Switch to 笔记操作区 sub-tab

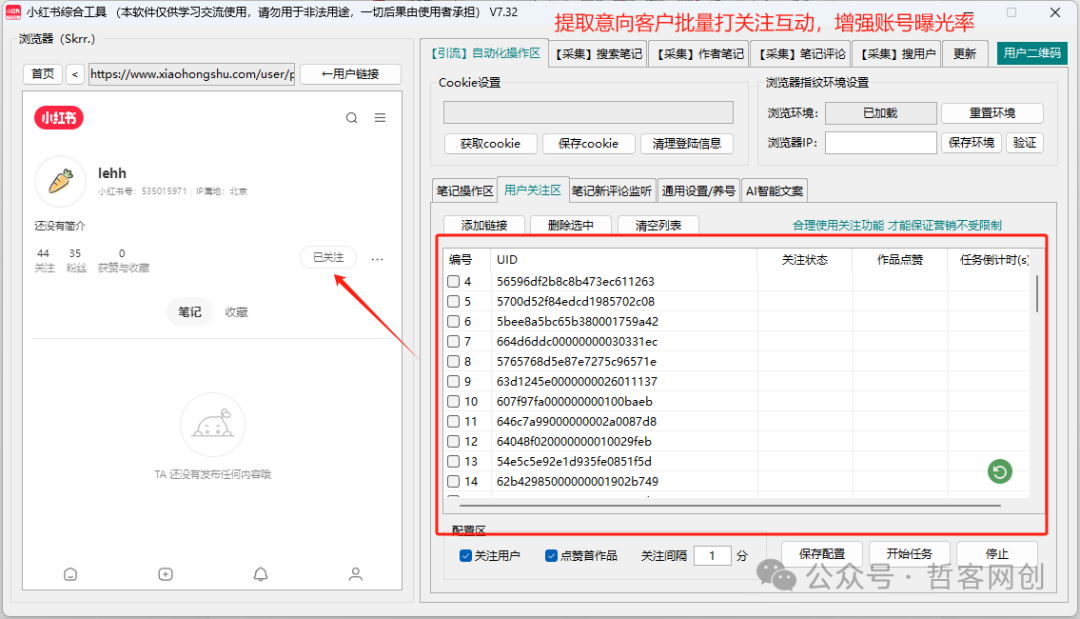pyautogui.click(x=465, y=191)
